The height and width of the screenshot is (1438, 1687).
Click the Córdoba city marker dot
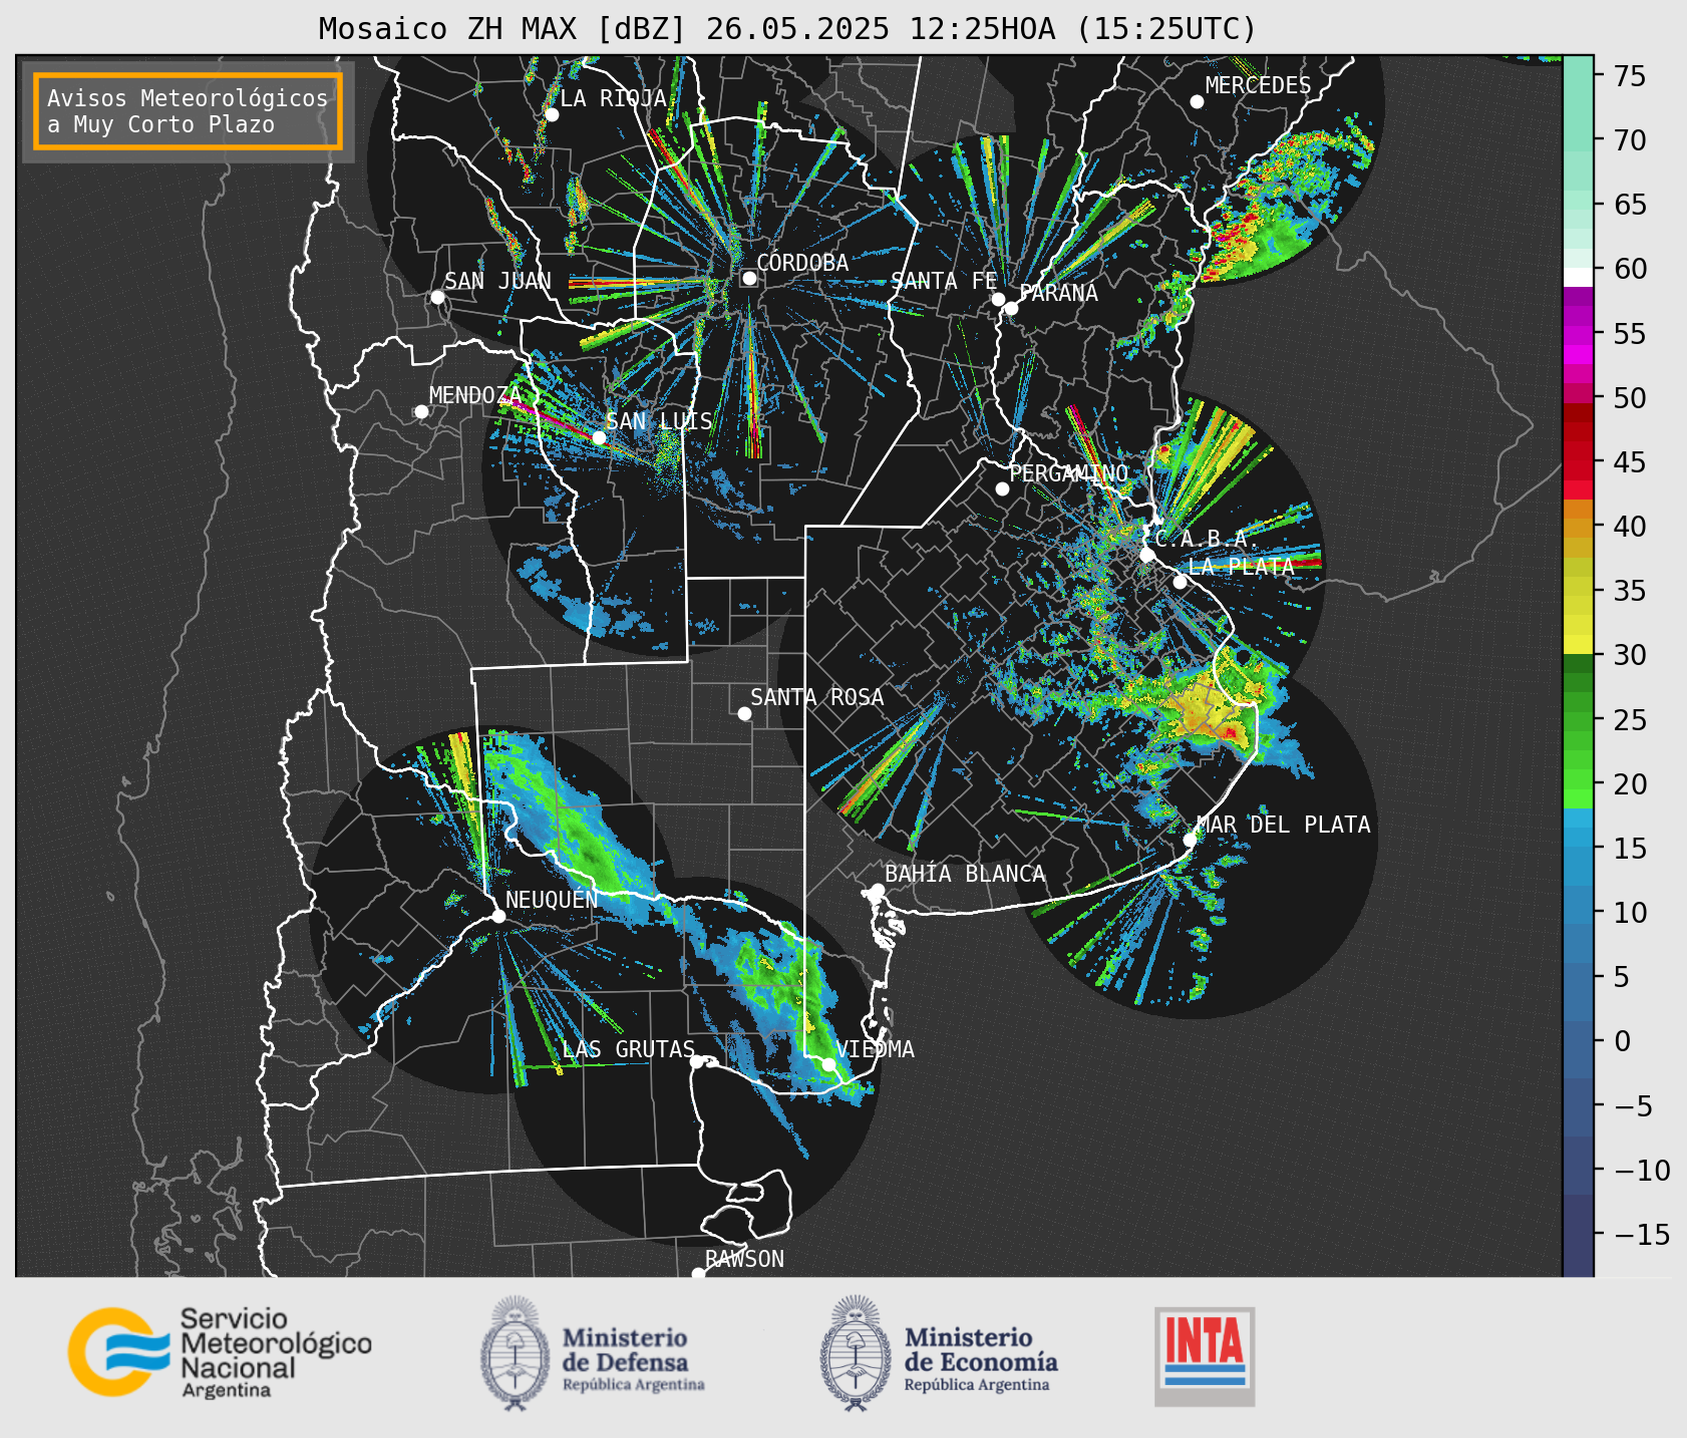tap(749, 278)
